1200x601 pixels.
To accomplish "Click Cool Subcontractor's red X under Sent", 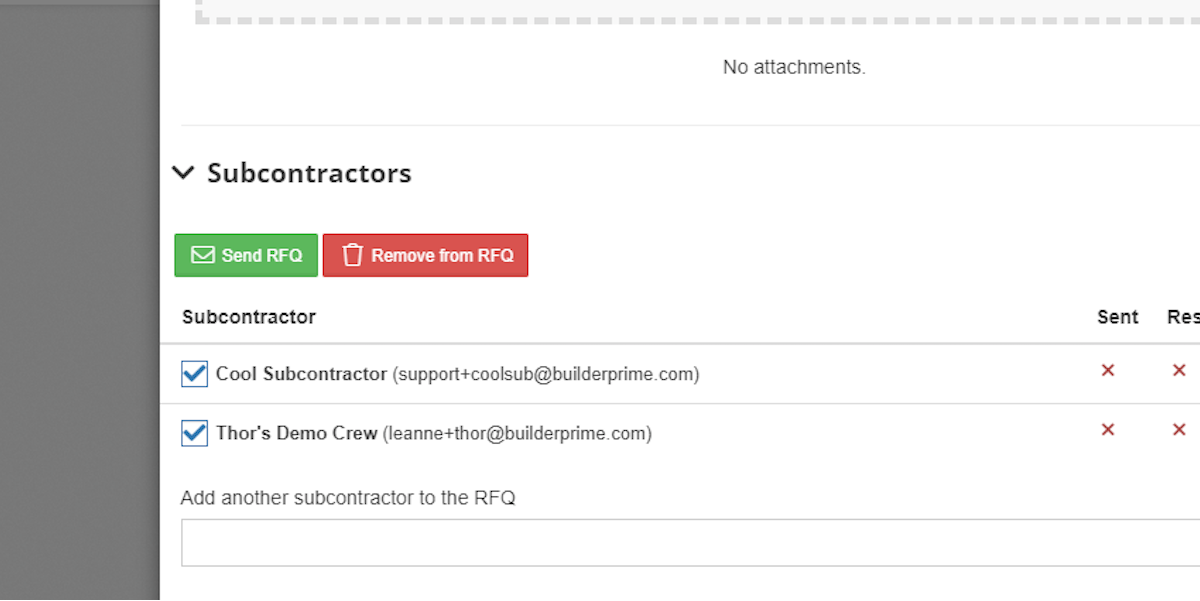I will click(x=1108, y=371).
